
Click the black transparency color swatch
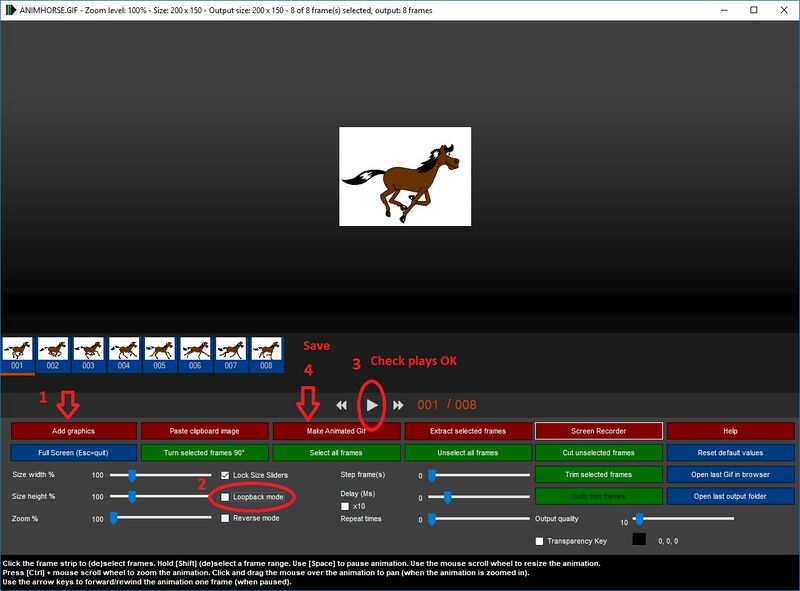(x=640, y=540)
